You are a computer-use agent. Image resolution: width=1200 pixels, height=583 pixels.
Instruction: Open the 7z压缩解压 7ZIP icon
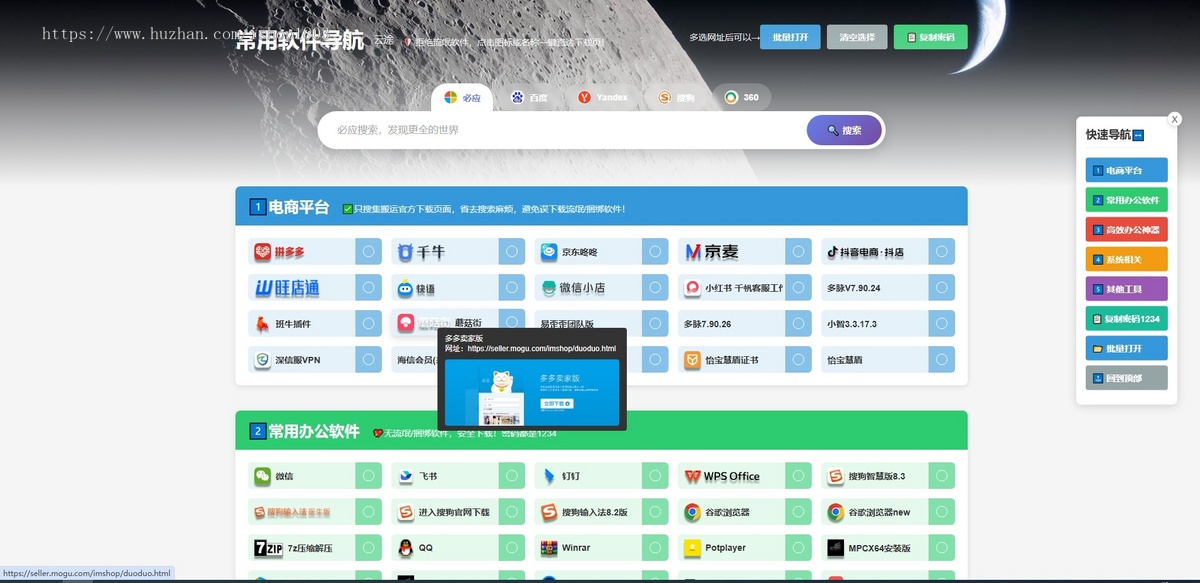[x=268, y=548]
